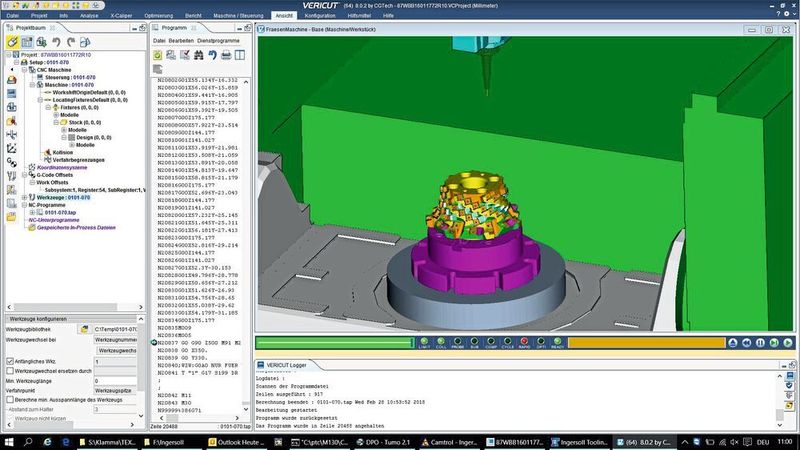Toggle the Anfängliches Wkz. checkbox
This screenshot has height=450, width=800.
pyautogui.click(x=10, y=361)
